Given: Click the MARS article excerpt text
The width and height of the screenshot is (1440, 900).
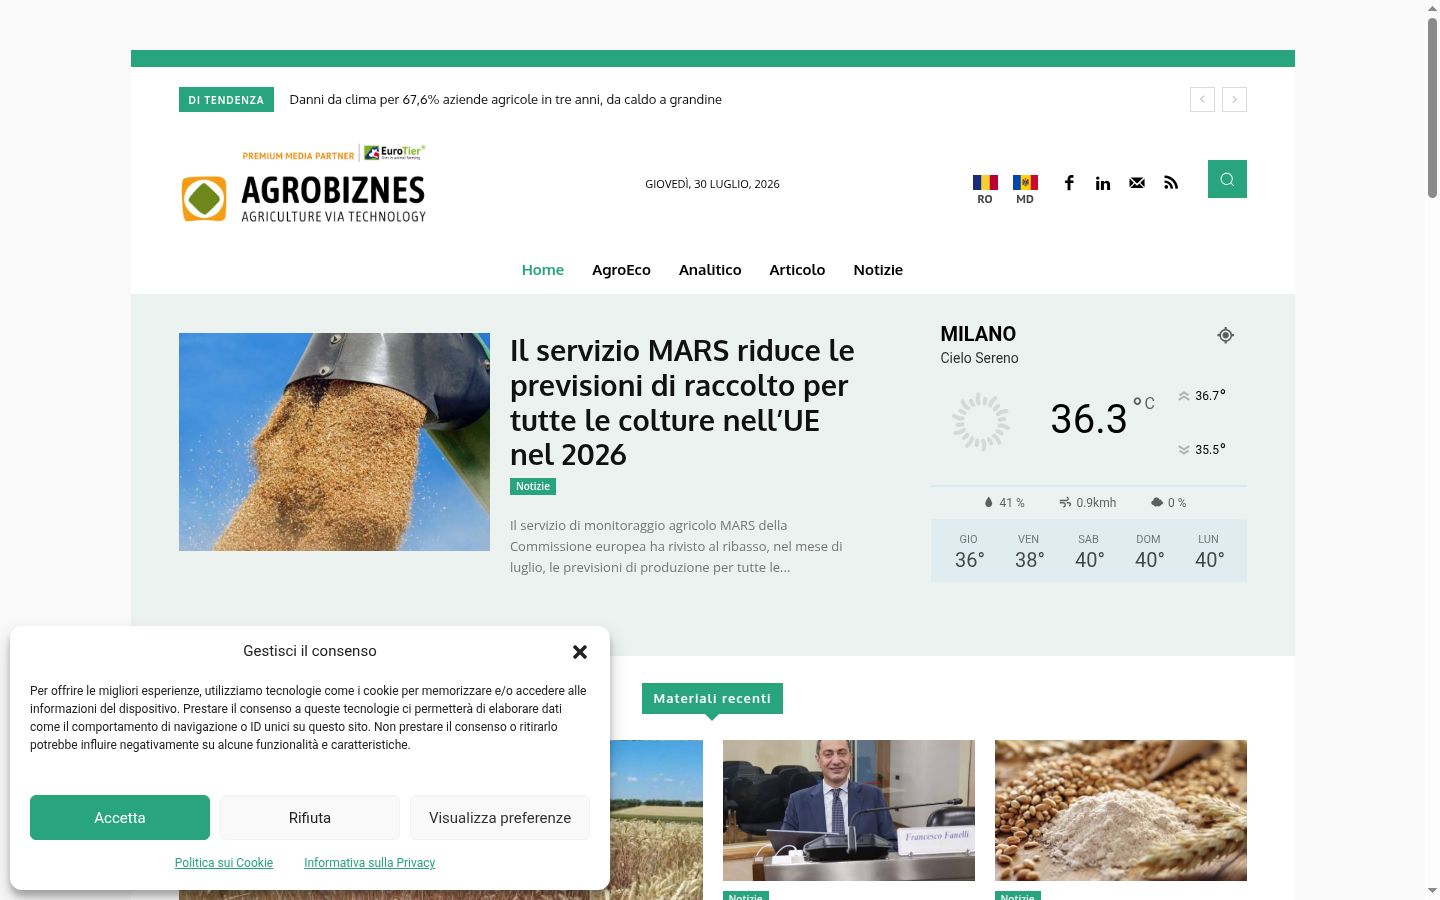Looking at the screenshot, I should (x=676, y=546).
